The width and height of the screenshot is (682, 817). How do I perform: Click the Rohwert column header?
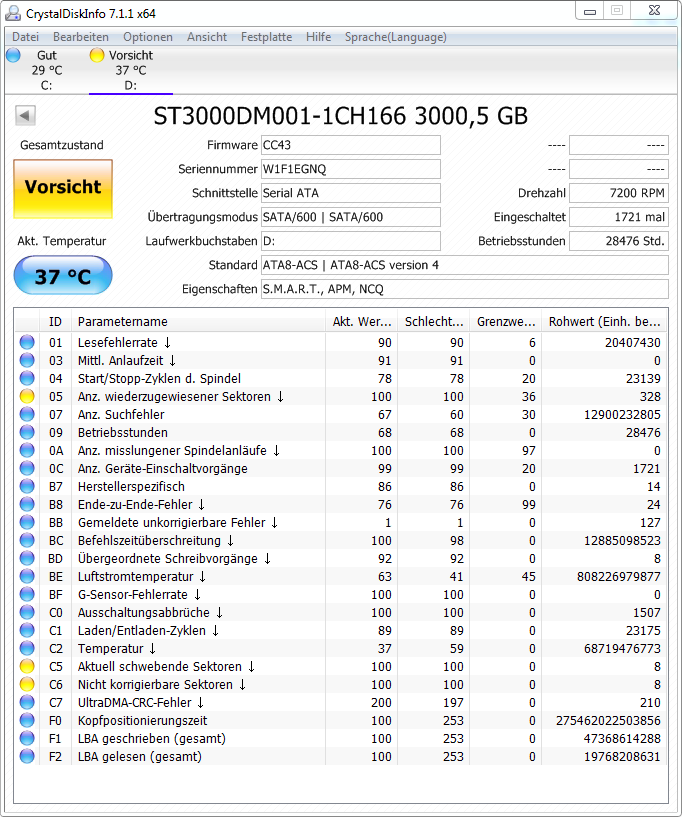(x=604, y=321)
